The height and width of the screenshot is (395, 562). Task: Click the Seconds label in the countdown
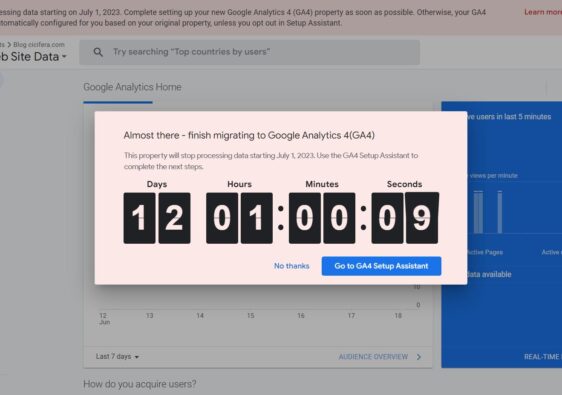[404, 184]
